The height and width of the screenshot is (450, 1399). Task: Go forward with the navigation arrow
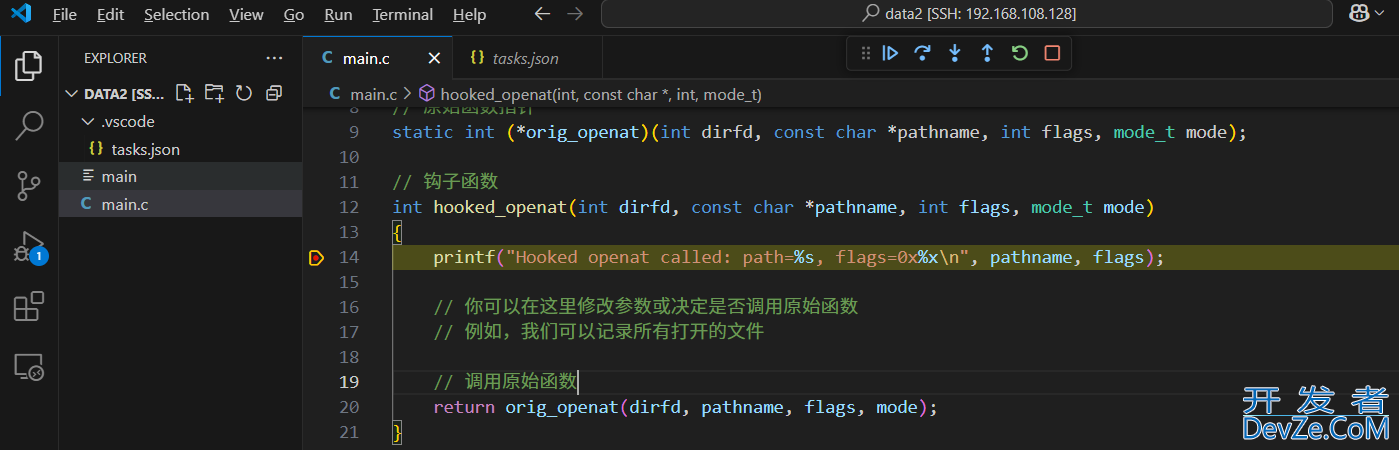pyautogui.click(x=575, y=14)
